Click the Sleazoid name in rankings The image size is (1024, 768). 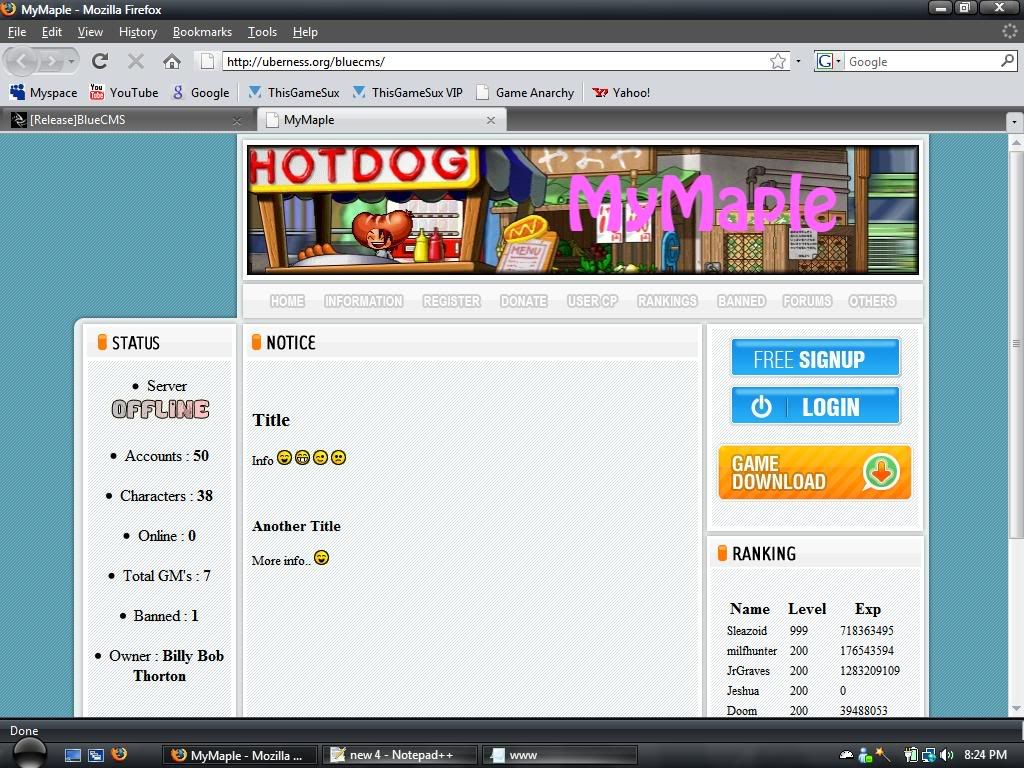[746, 631]
